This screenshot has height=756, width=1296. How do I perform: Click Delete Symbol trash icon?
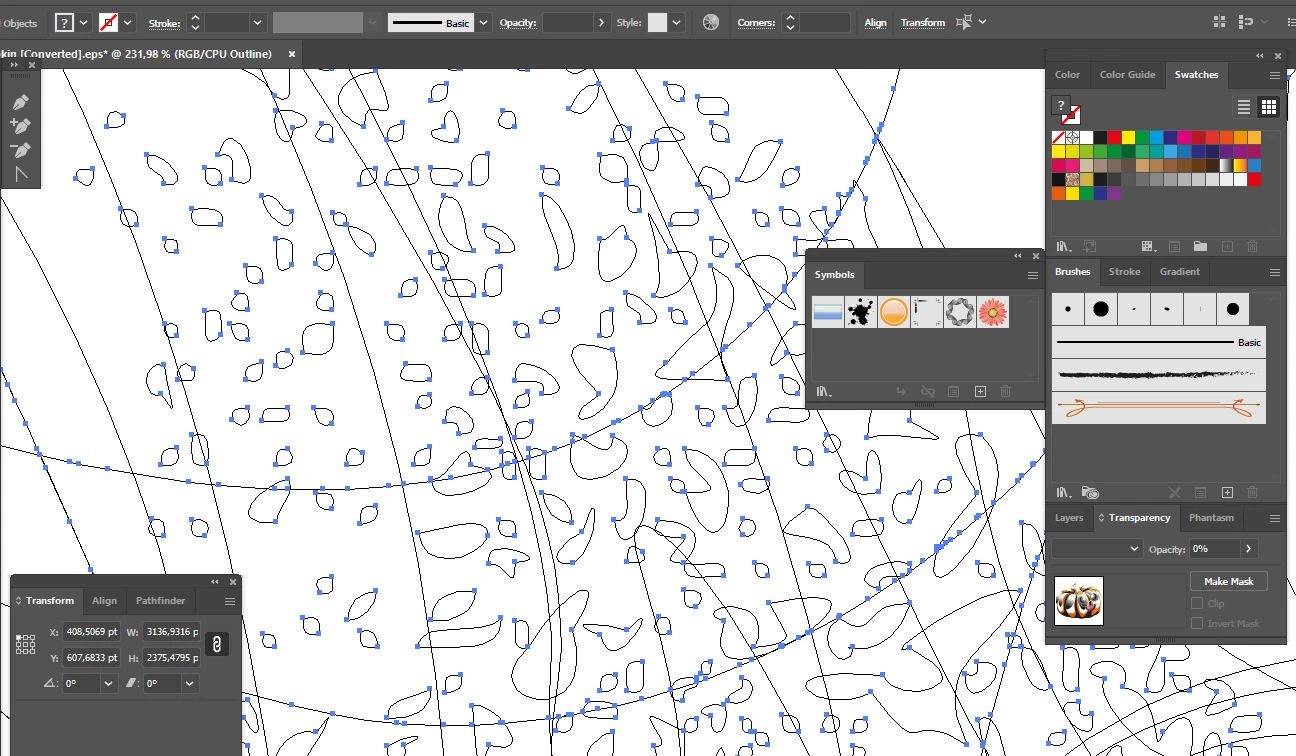coord(1006,392)
